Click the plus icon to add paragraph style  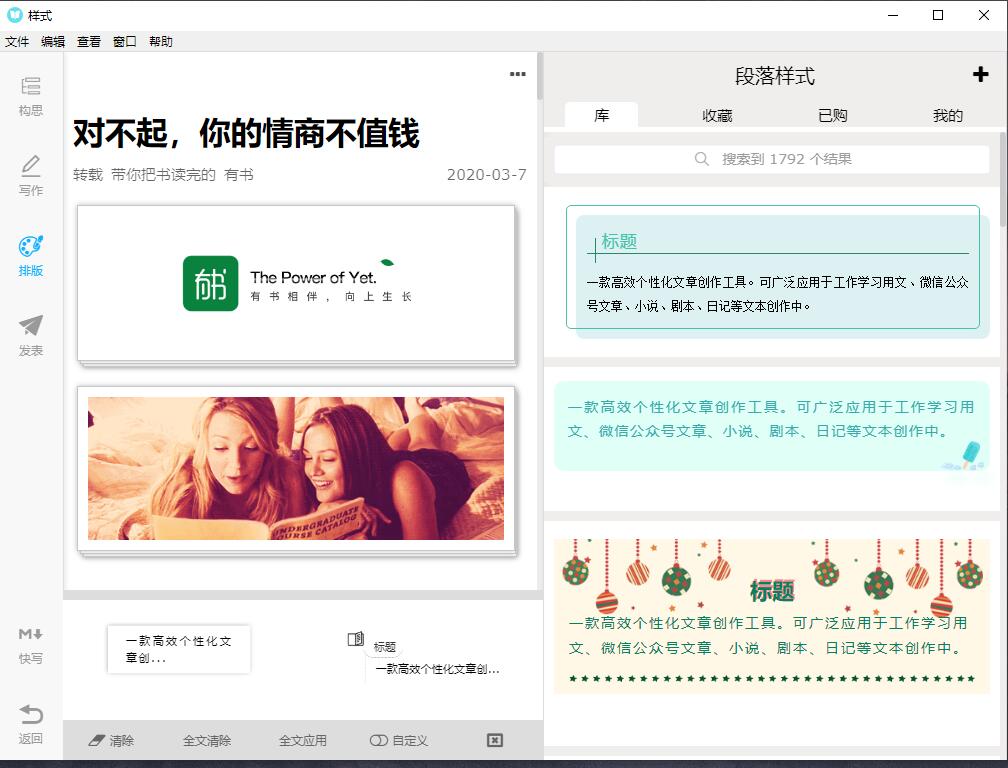[979, 75]
